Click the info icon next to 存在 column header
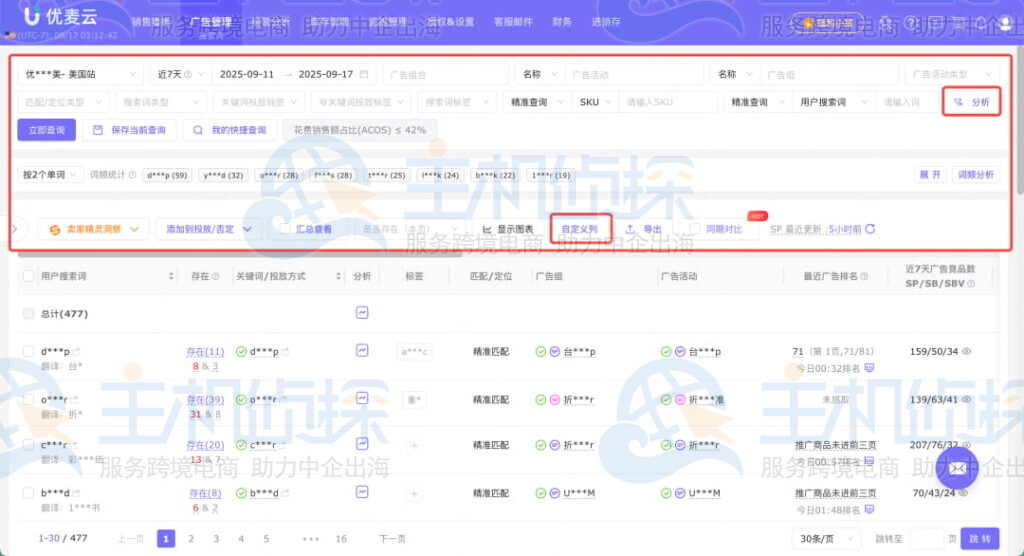This screenshot has height=556, width=1024. pyautogui.click(x=216, y=276)
